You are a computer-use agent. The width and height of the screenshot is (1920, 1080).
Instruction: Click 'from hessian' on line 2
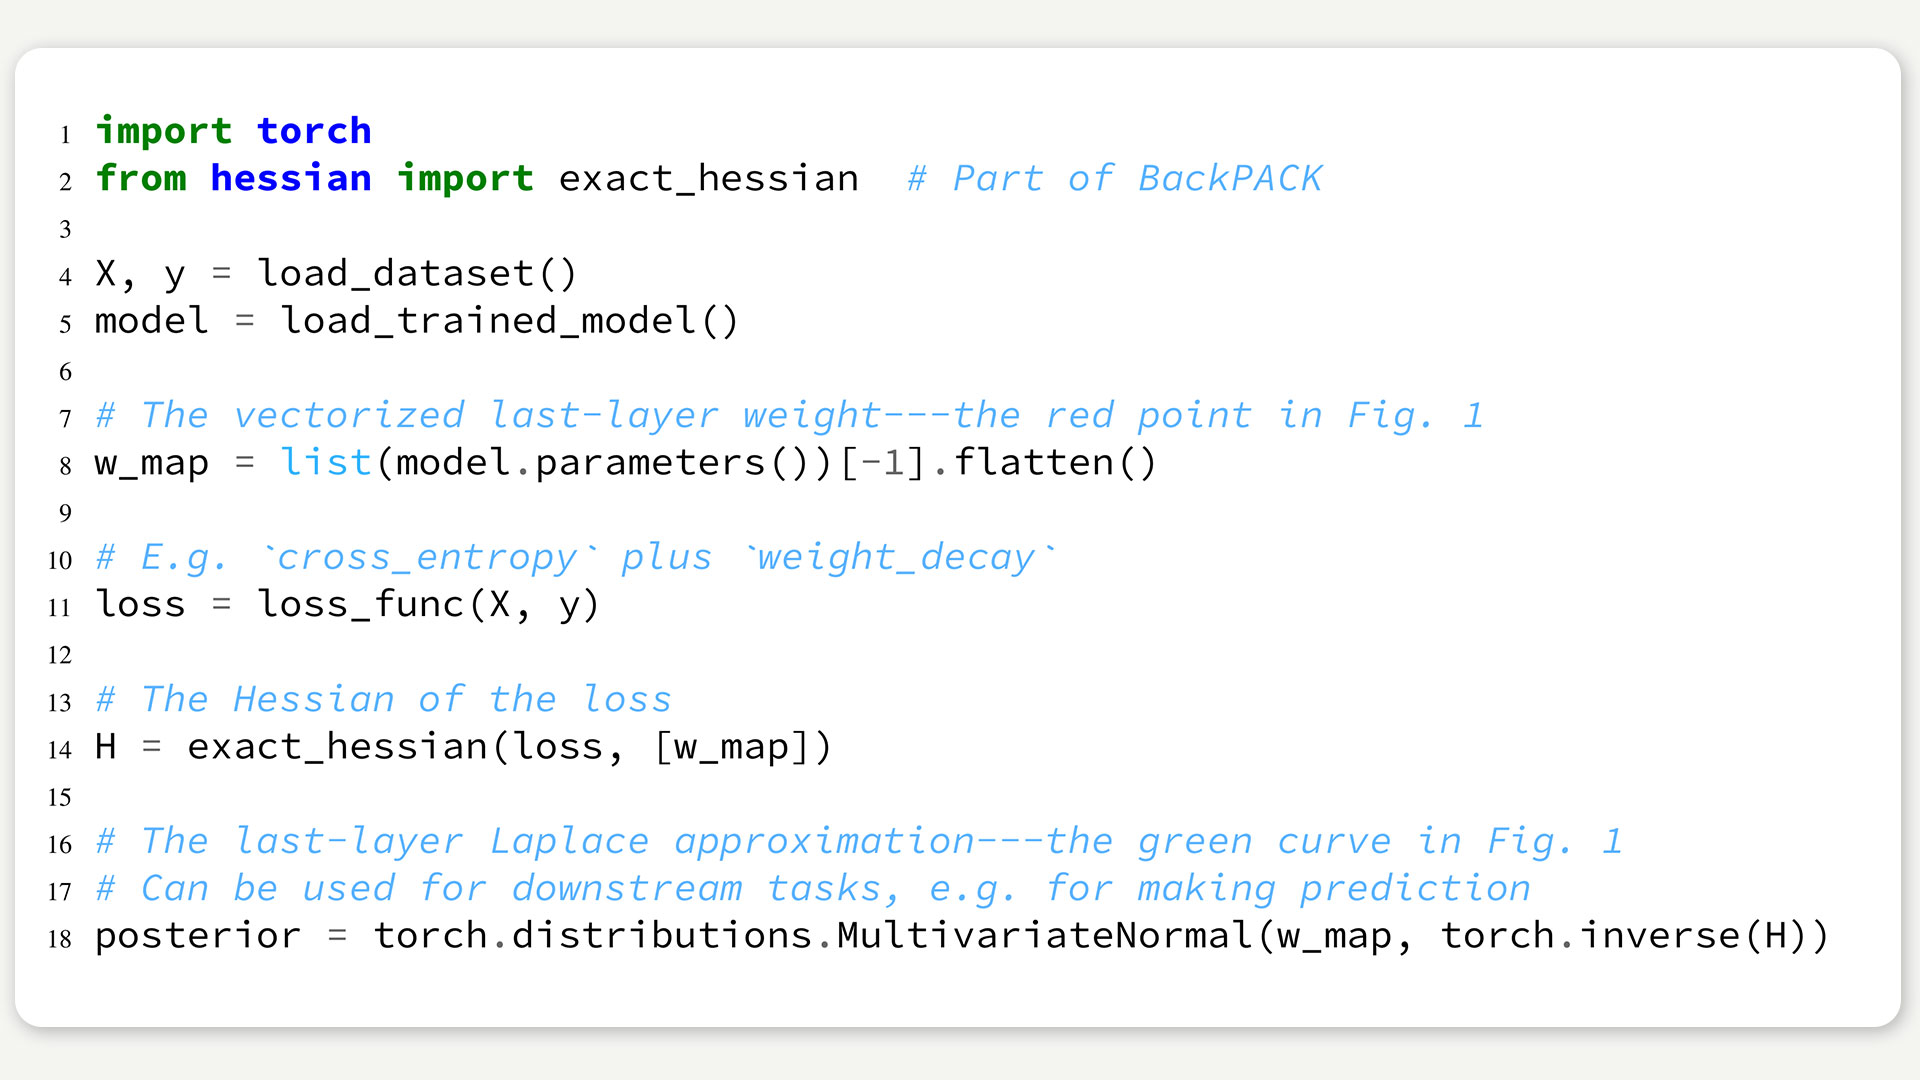click(x=233, y=179)
